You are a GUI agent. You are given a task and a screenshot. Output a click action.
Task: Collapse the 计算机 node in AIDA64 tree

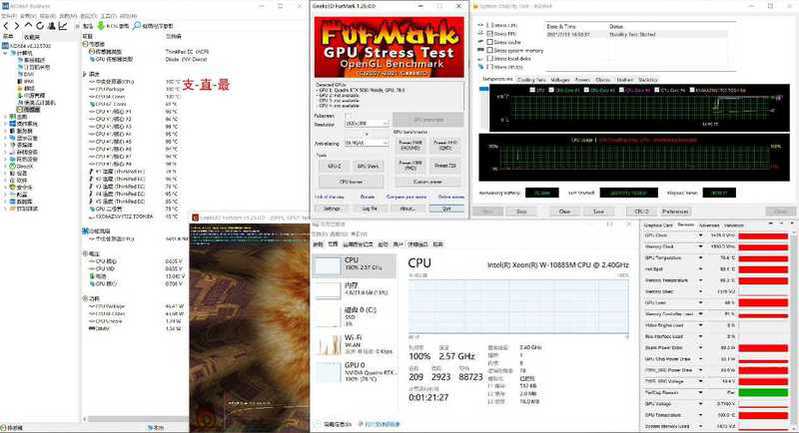point(5,52)
